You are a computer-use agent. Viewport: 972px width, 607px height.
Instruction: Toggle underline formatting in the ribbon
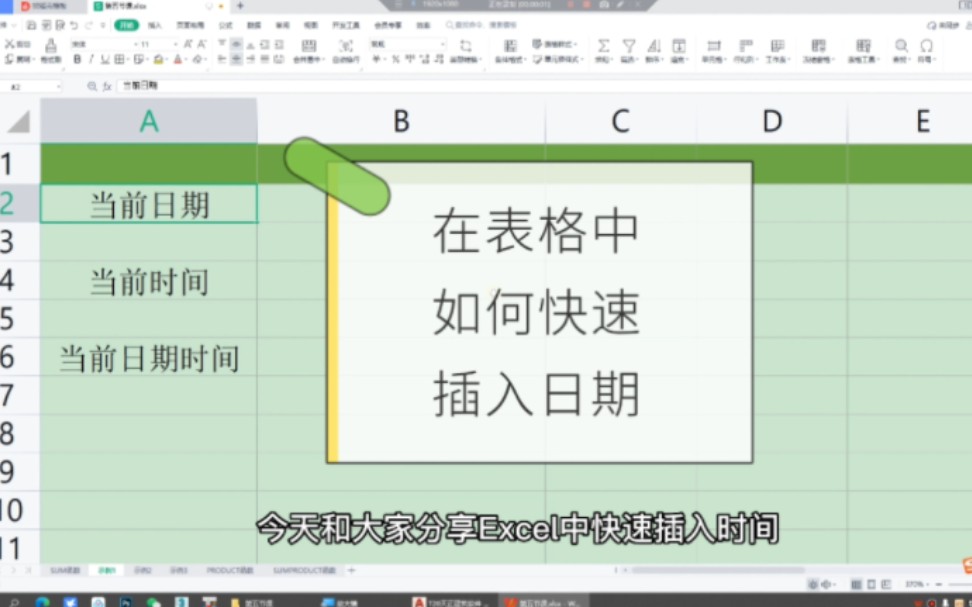tap(105, 58)
